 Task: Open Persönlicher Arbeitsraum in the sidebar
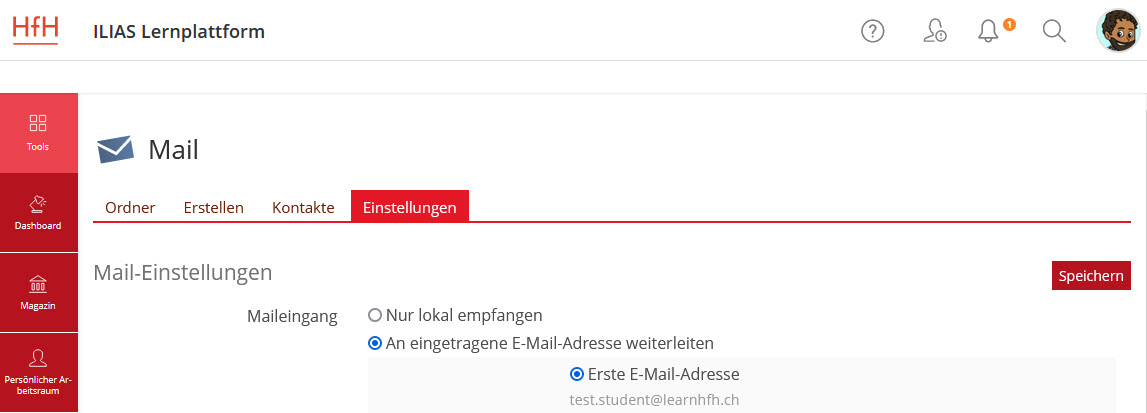point(38,371)
